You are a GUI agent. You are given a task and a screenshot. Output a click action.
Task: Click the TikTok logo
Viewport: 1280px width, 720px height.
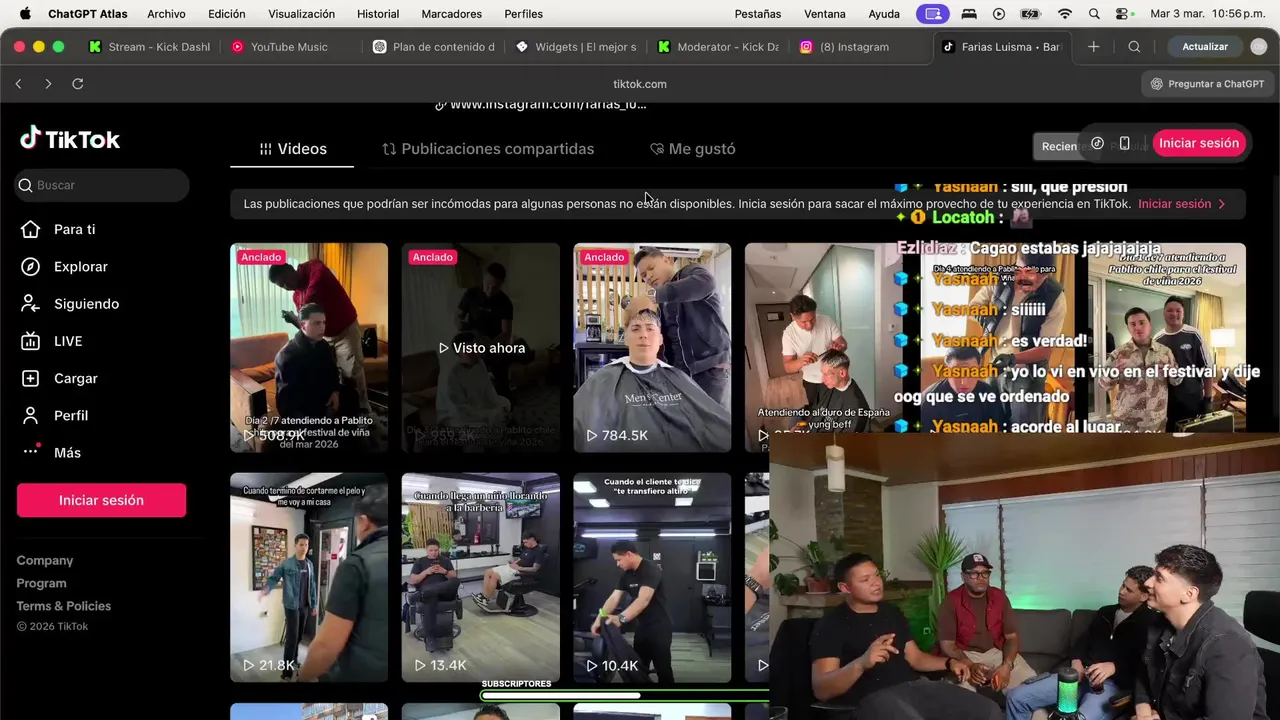(x=70, y=139)
